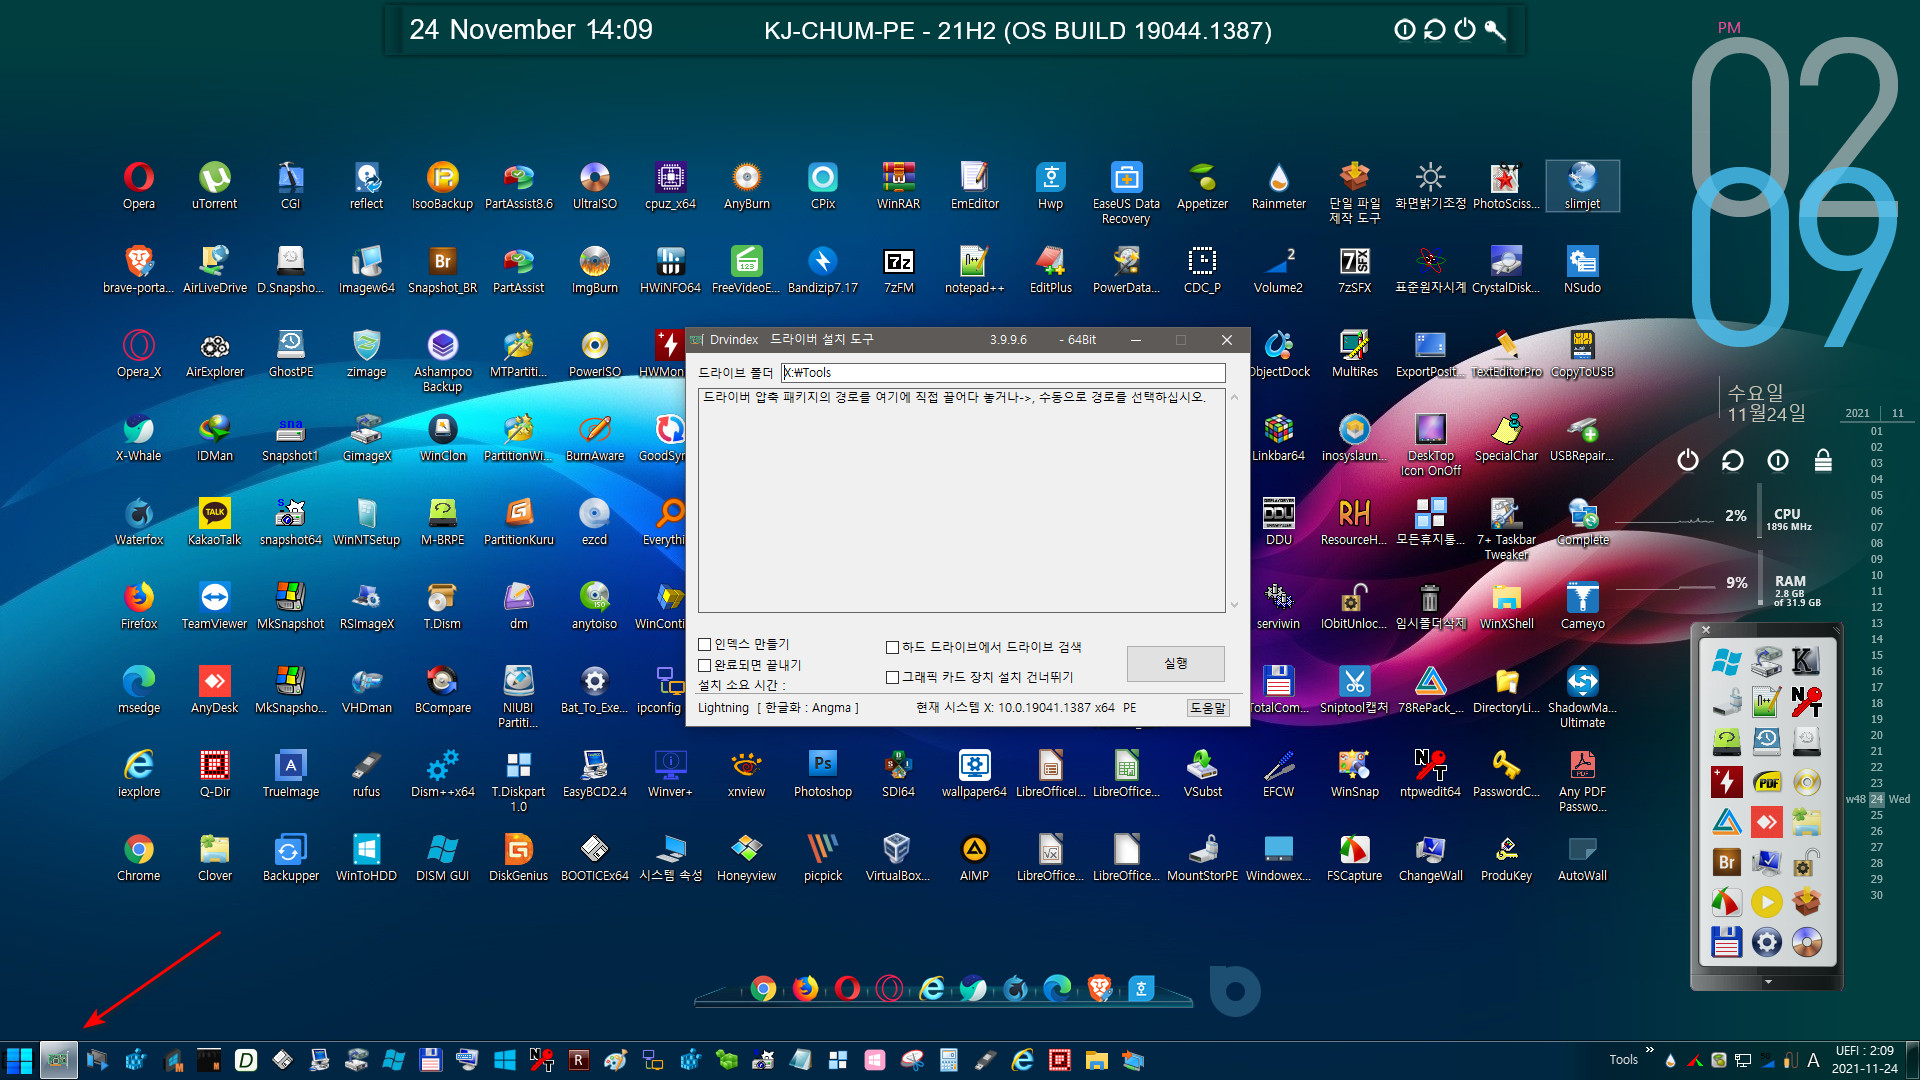Select the Rainmeter desktop icon
The height and width of the screenshot is (1080, 1920).
(1278, 186)
